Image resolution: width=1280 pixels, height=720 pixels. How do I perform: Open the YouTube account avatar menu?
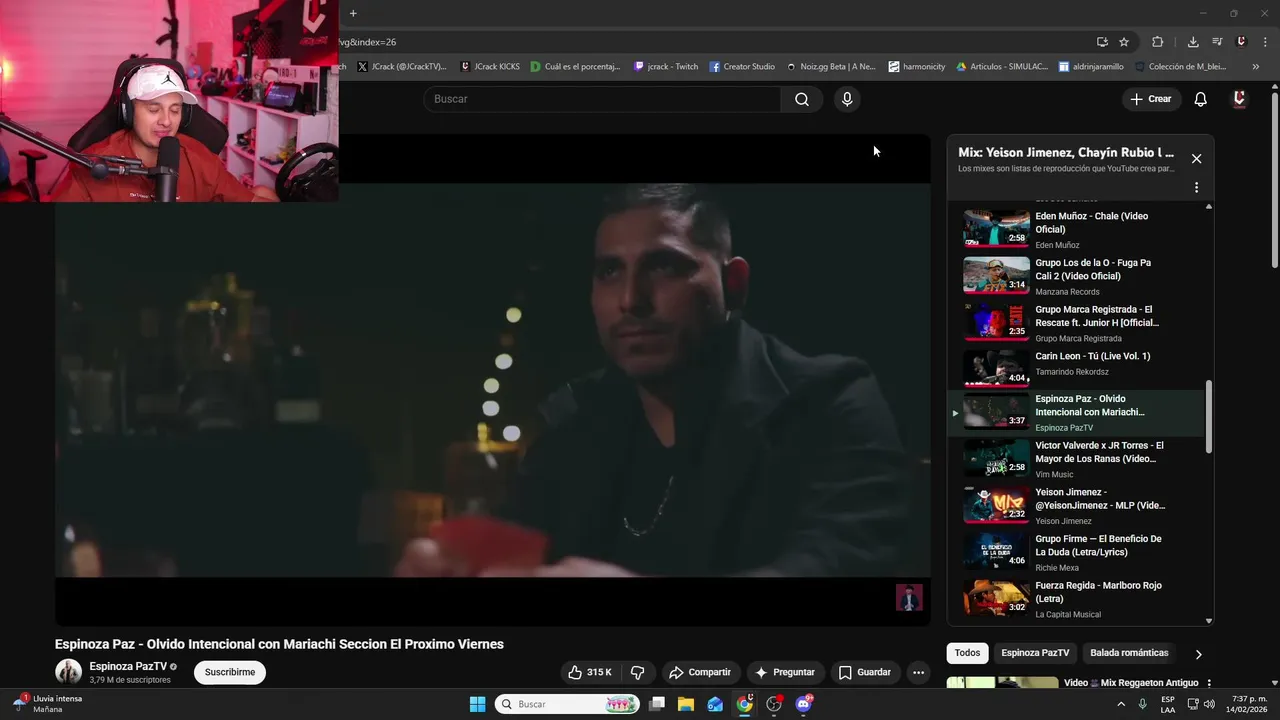tap(1239, 99)
